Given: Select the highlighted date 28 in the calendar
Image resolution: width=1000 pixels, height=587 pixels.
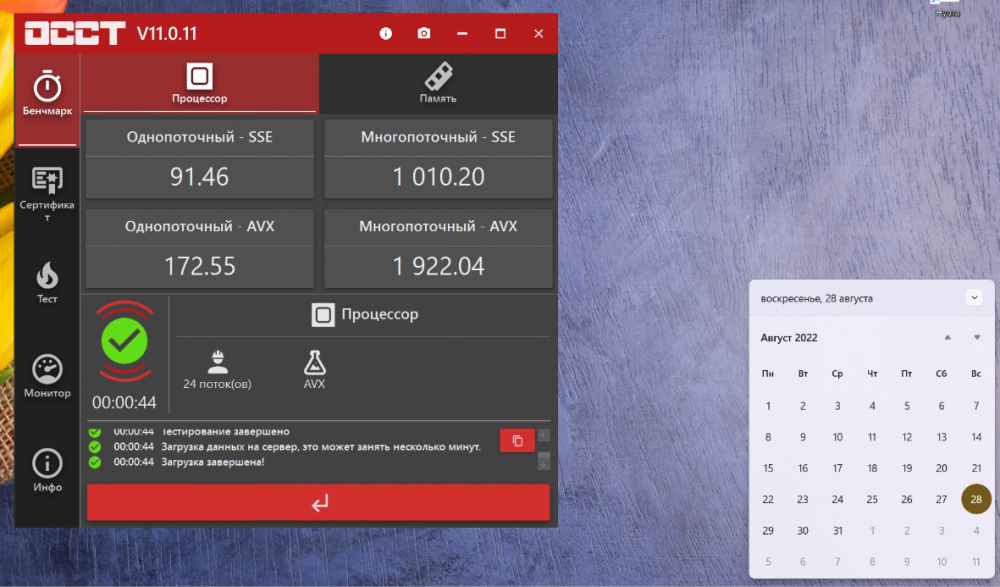Looking at the screenshot, I should tap(976, 499).
